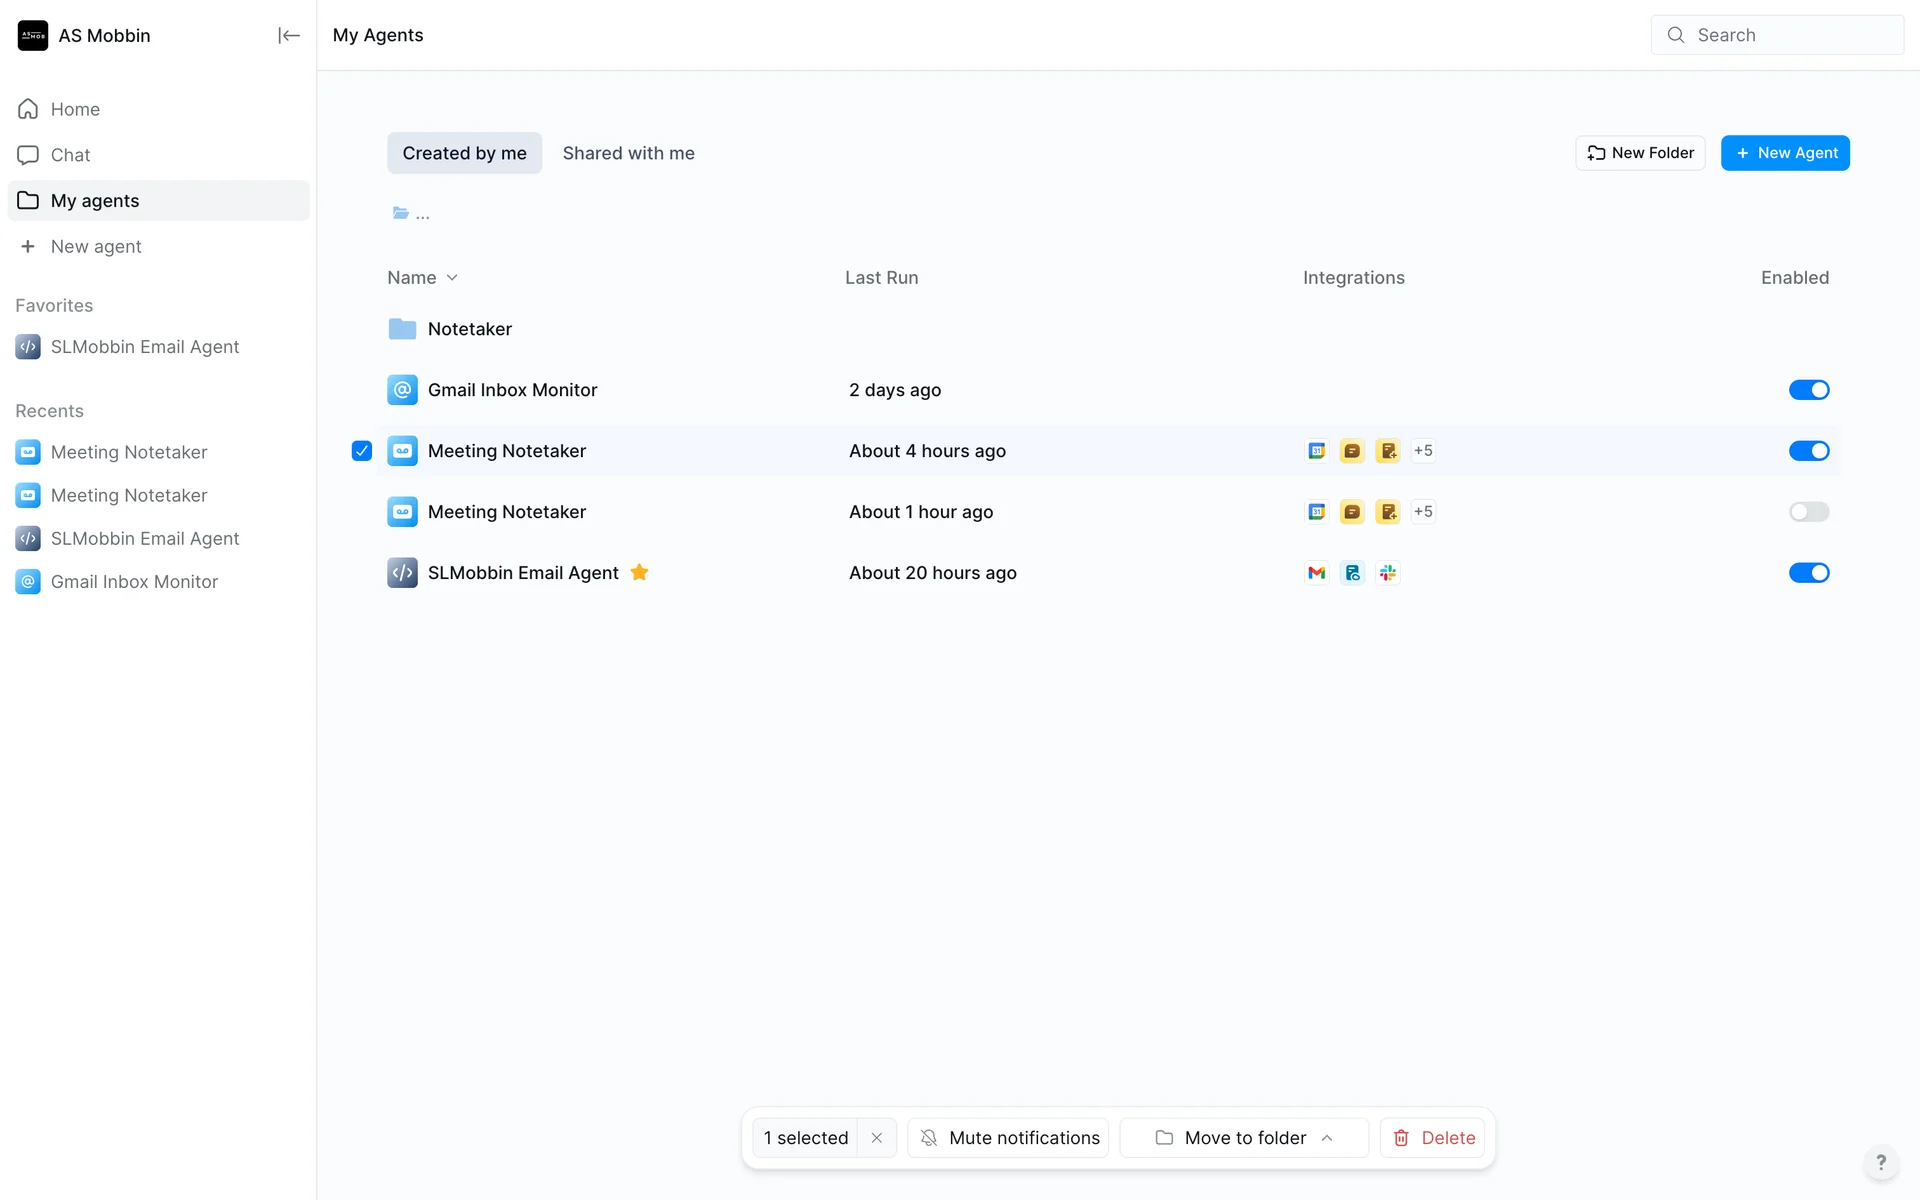Clear the selection with the X icon

pos(876,1138)
